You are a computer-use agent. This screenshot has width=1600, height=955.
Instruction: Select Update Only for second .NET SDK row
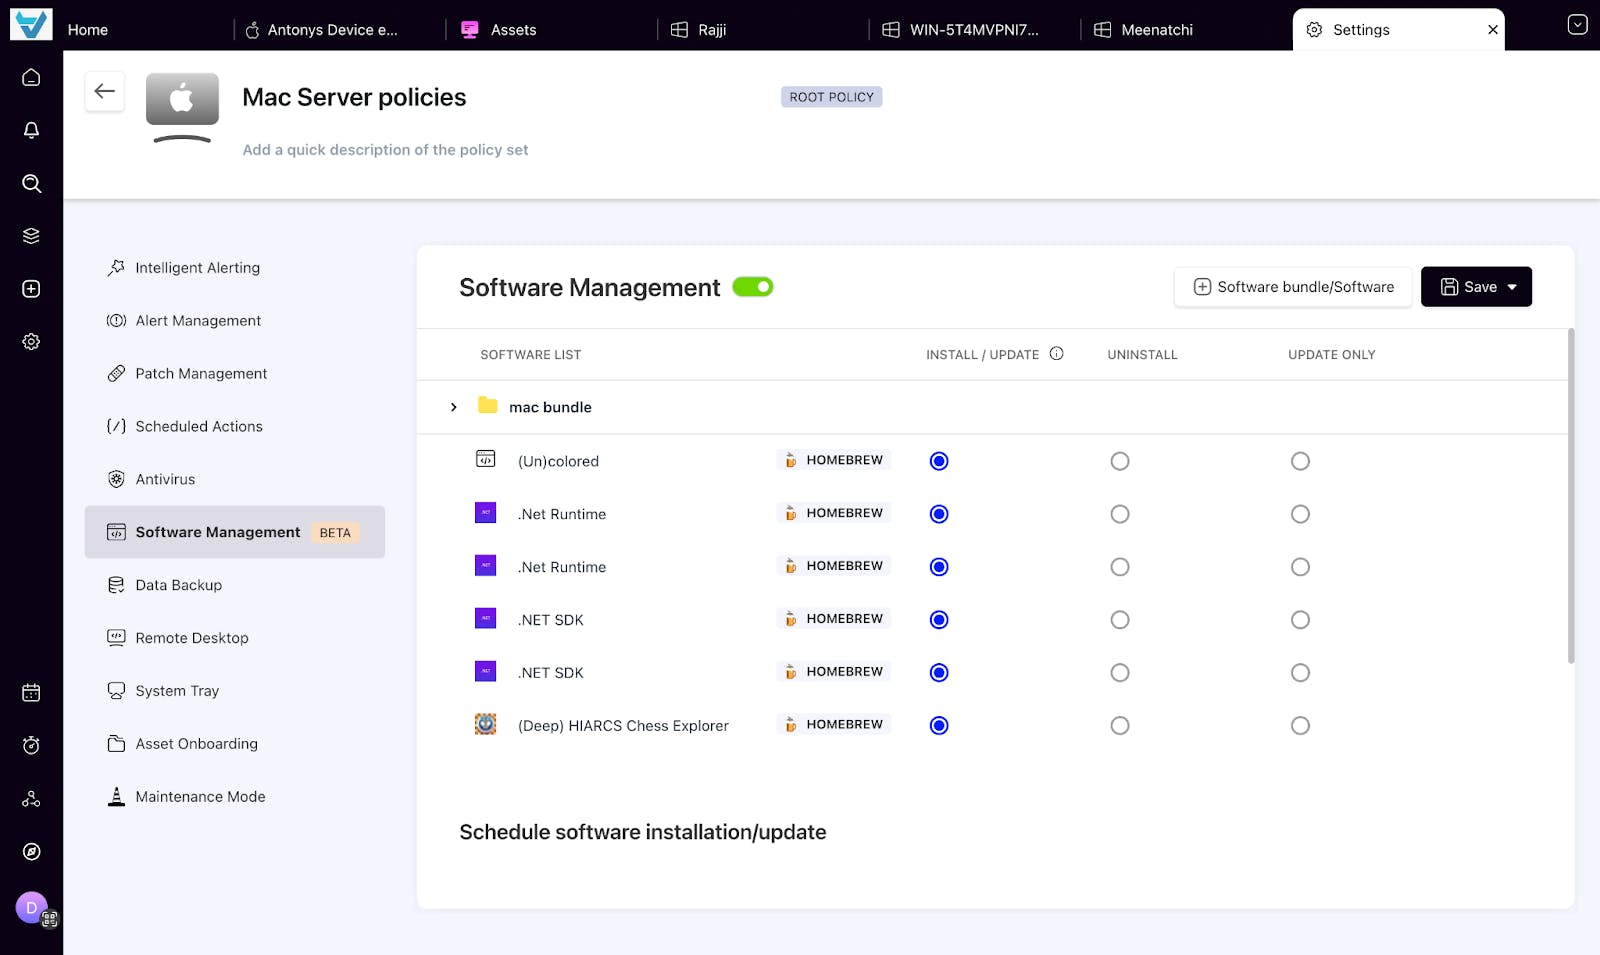tap(1300, 673)
